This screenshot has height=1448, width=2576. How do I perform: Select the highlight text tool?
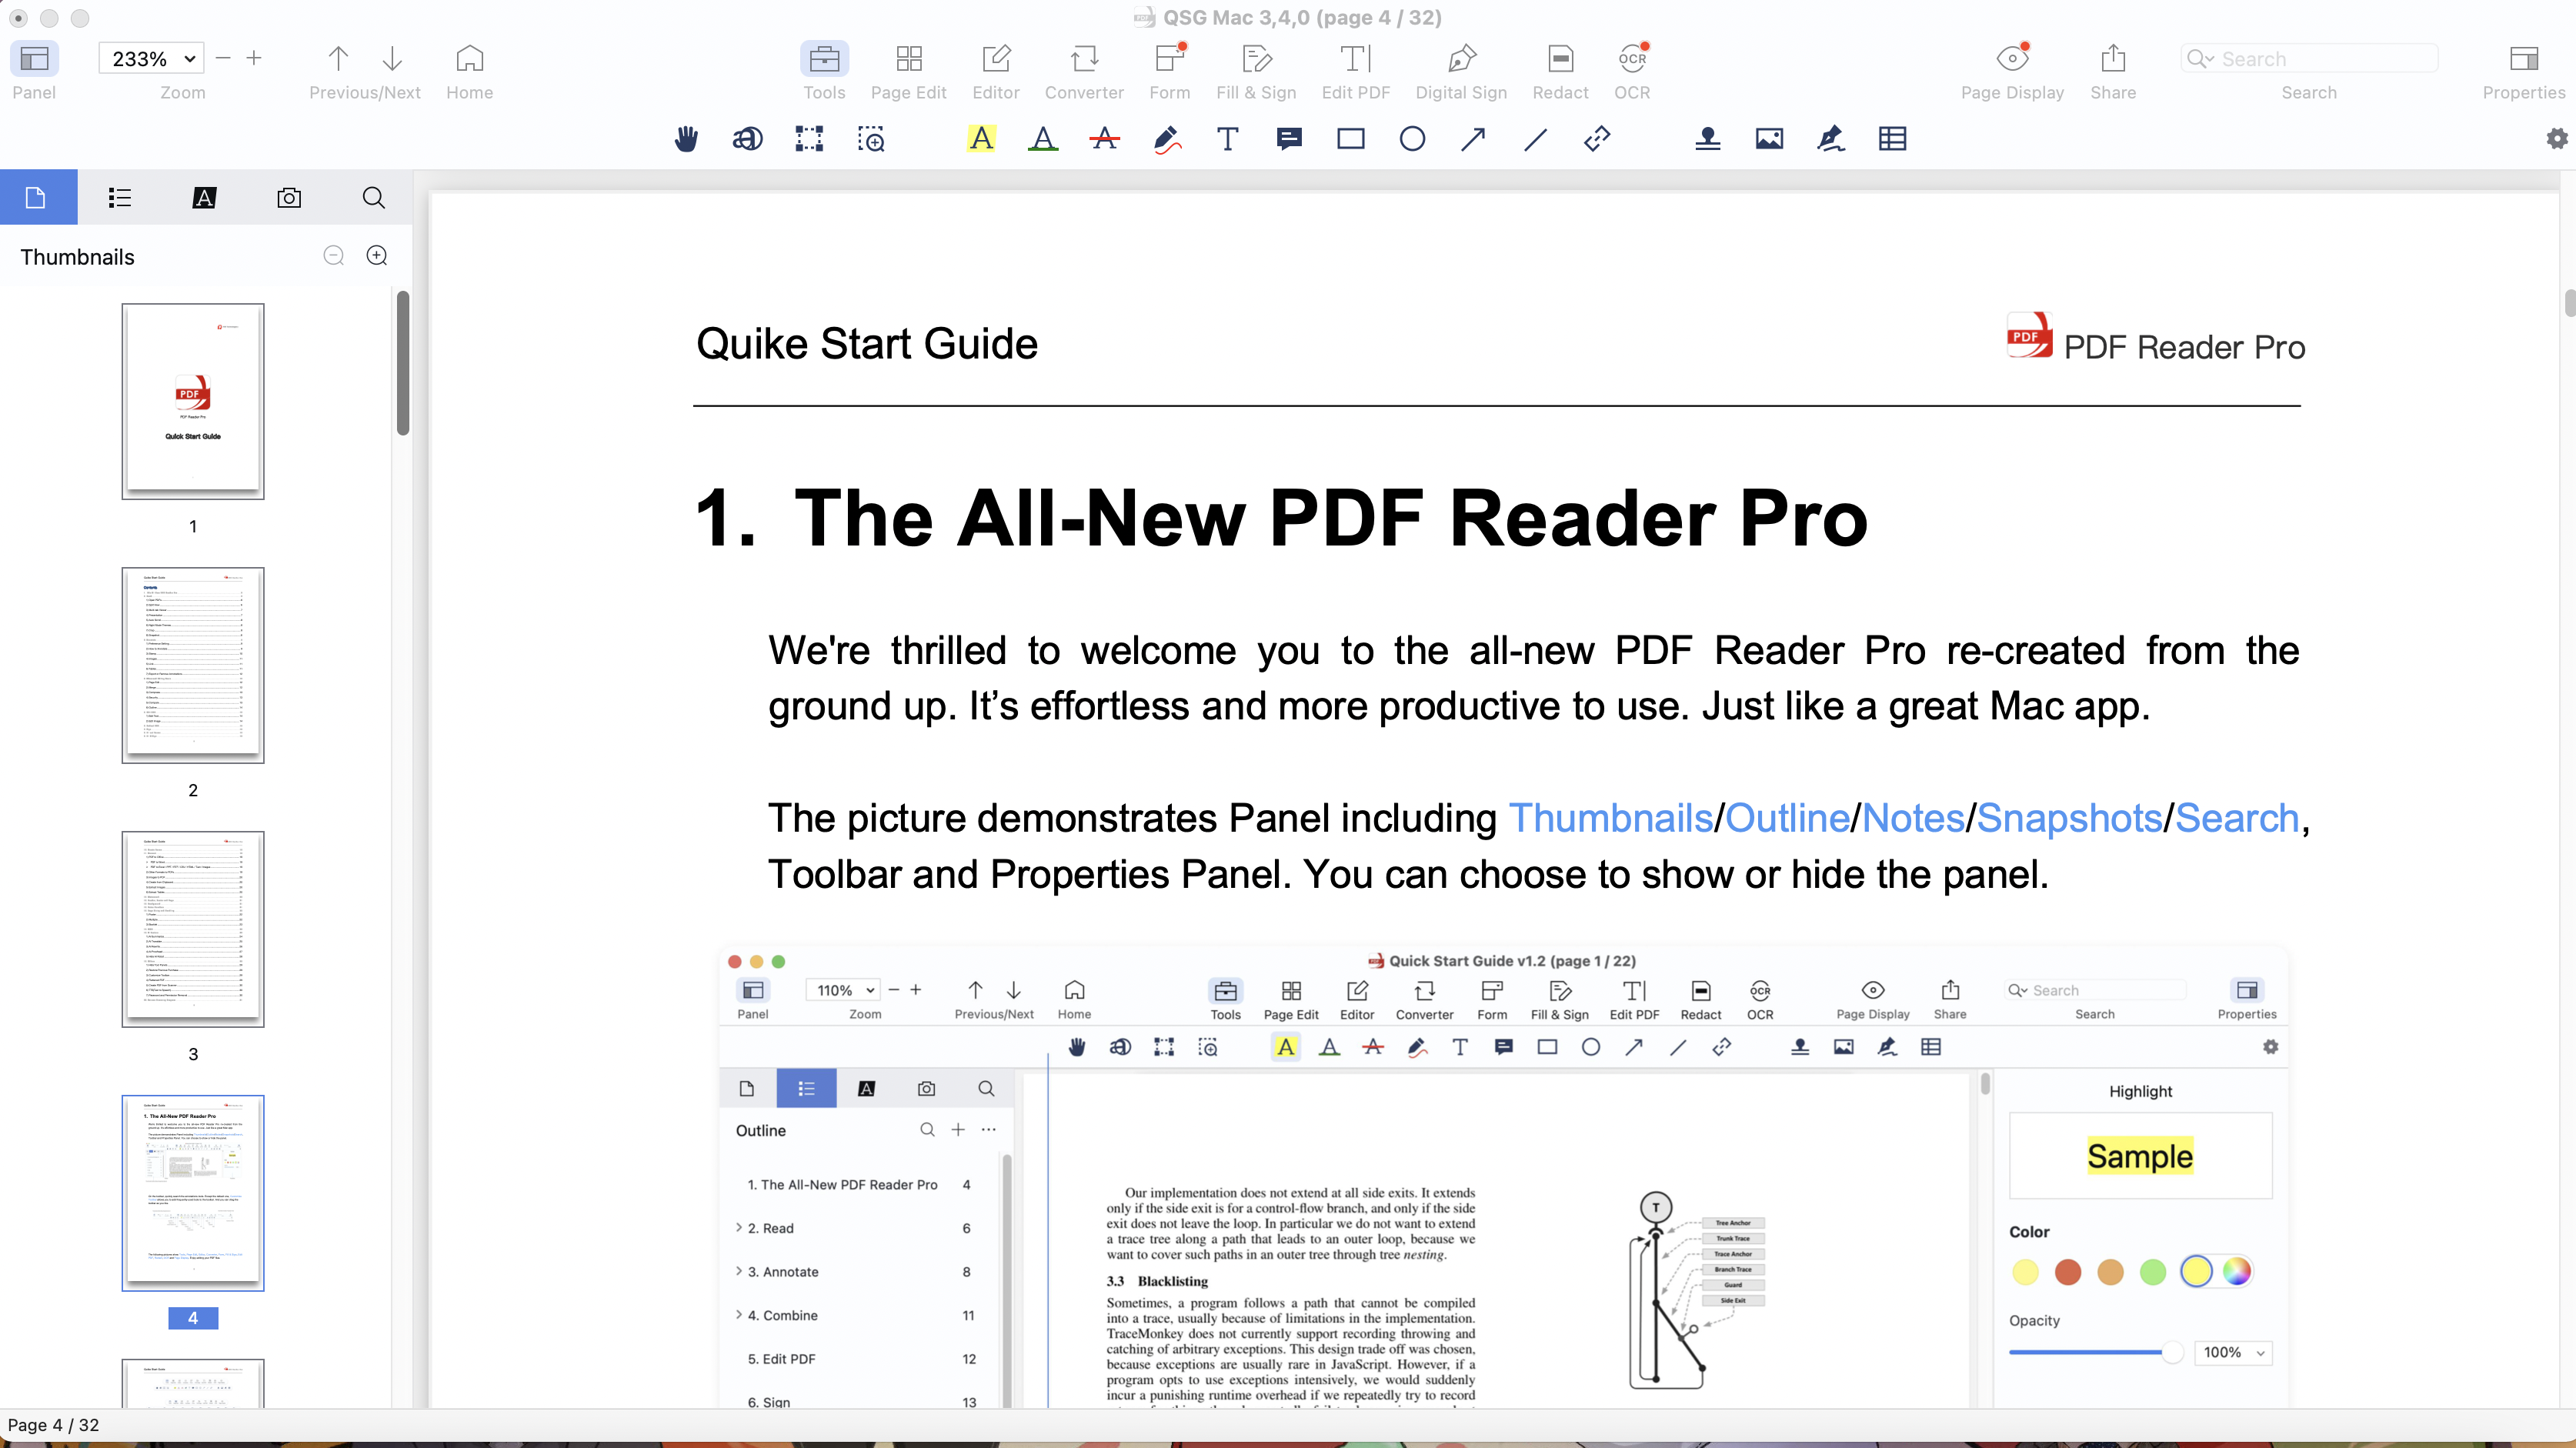(x=981, y=139)
